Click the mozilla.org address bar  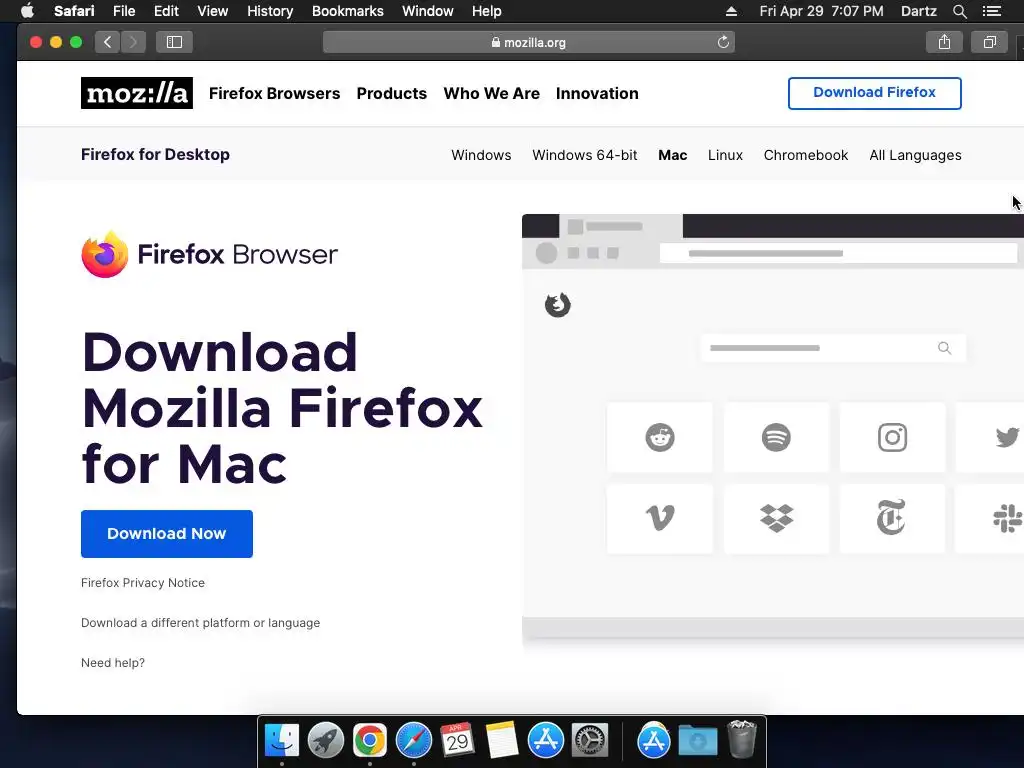pos(529,42)
